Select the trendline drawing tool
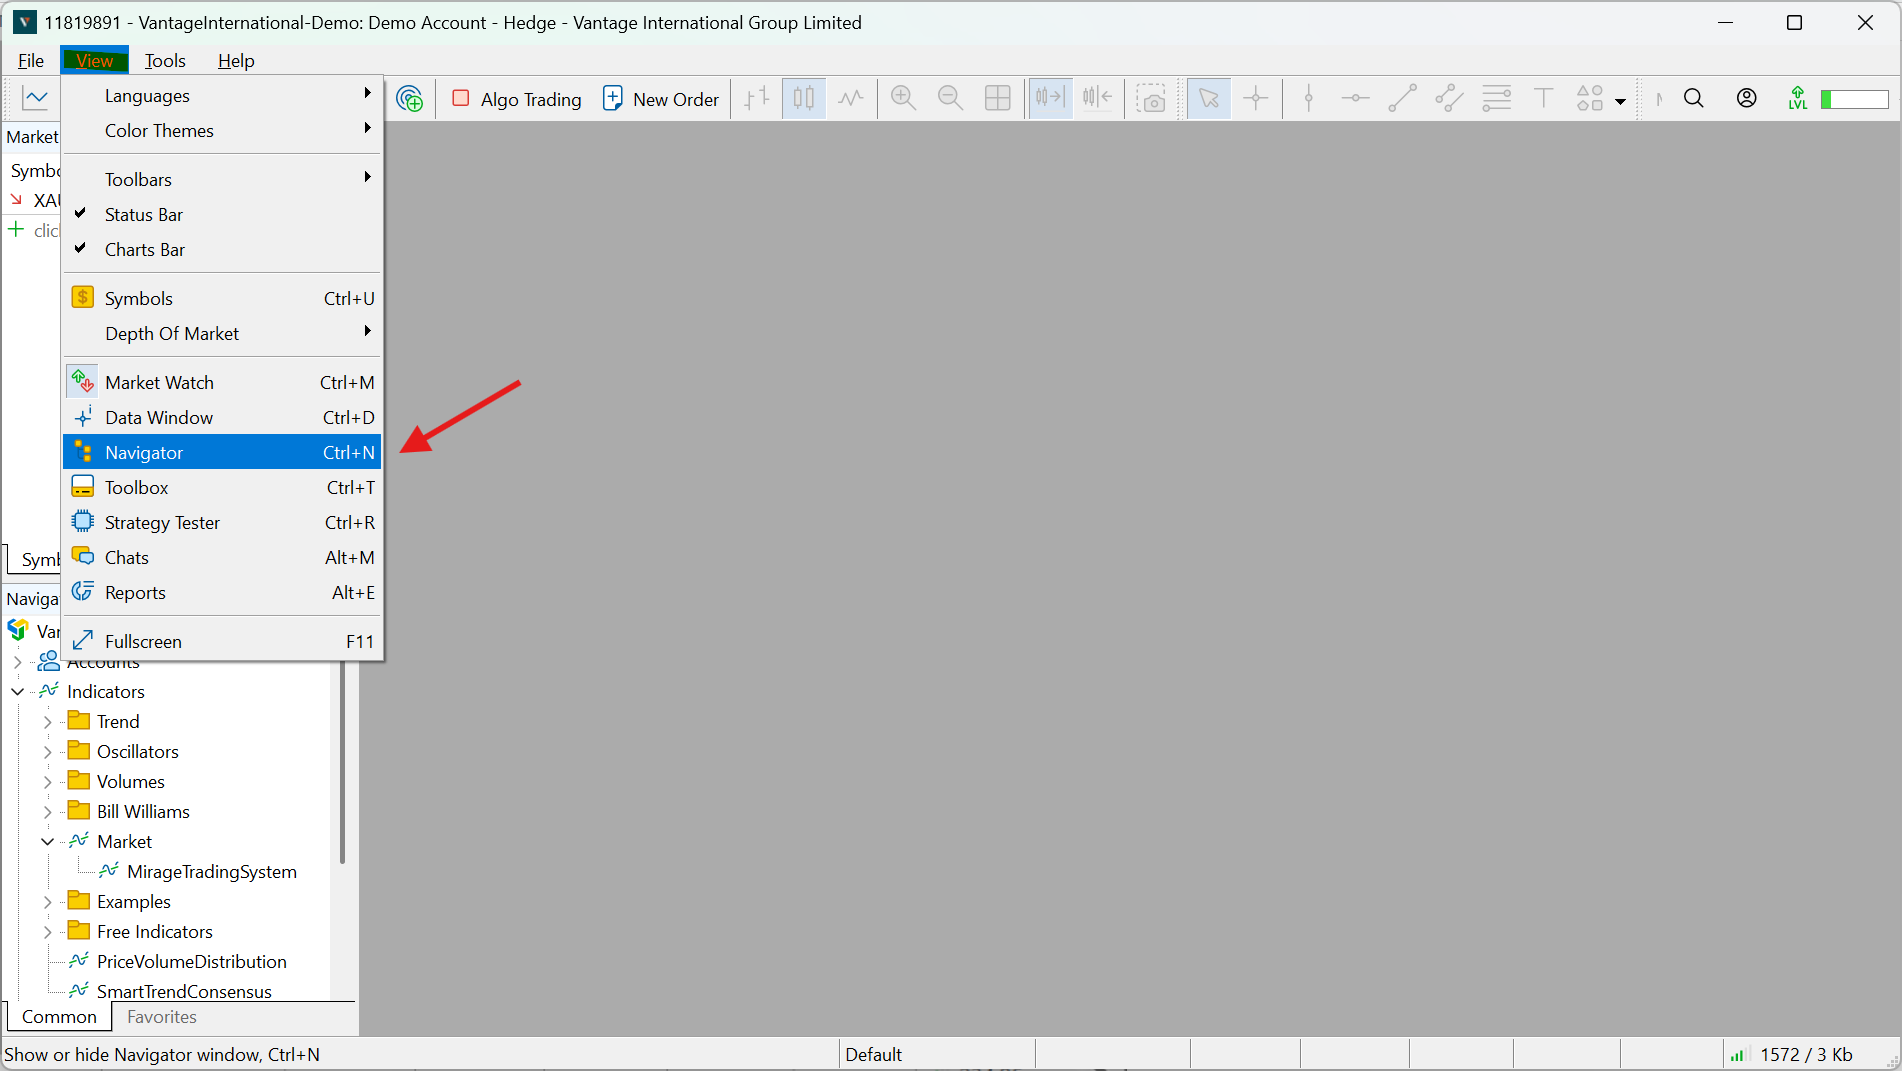The height and width of the screenshot is (1071, 1902). [1403, 98]
